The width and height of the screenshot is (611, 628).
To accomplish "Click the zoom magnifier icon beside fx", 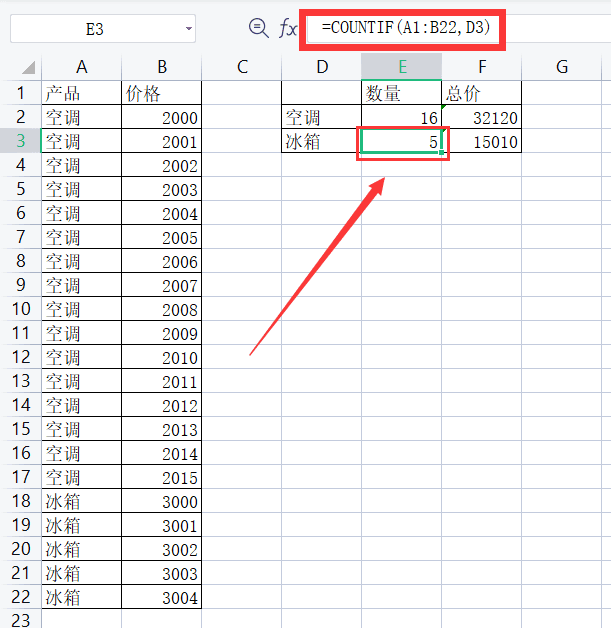I will (259, 28).
